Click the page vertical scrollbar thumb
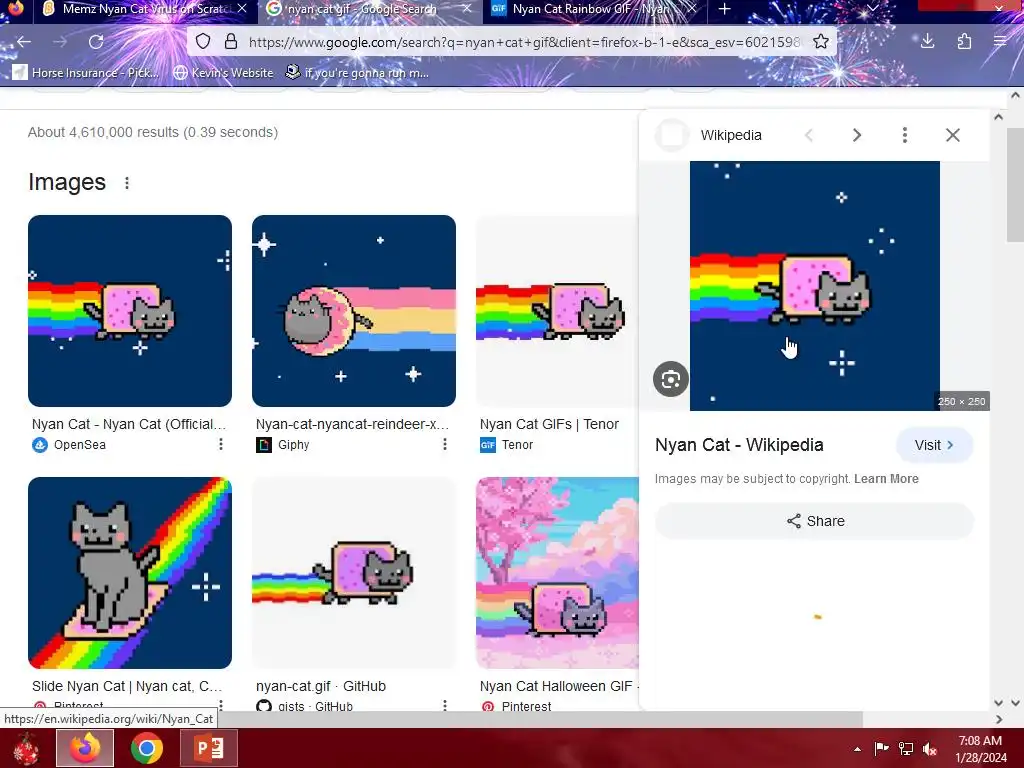 (1014, 185)
